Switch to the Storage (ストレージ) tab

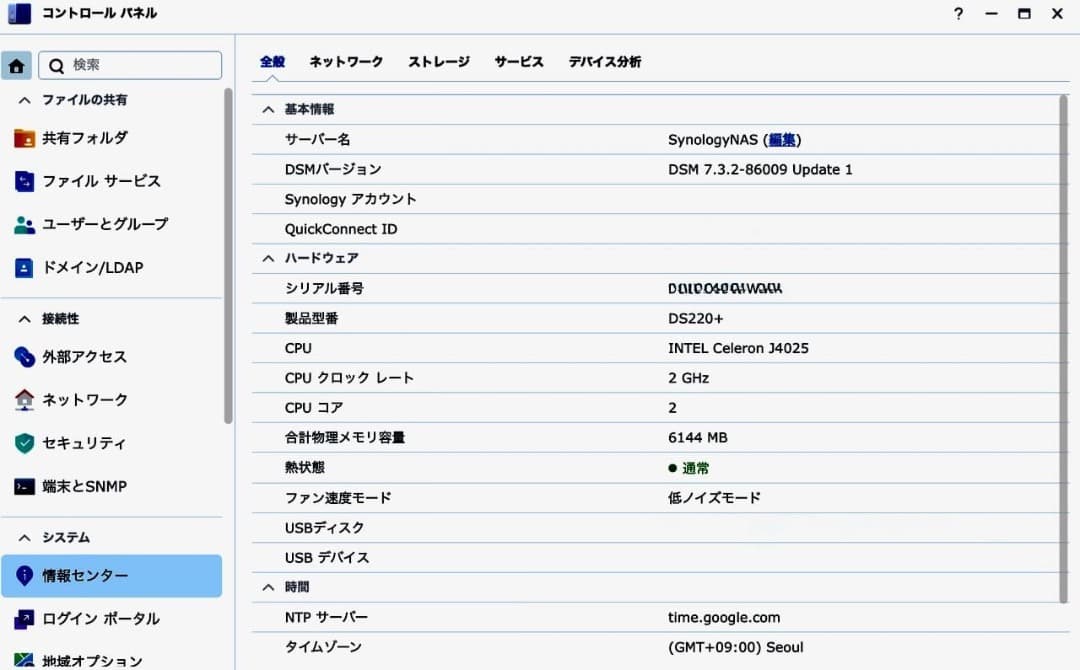coord(439,62)
